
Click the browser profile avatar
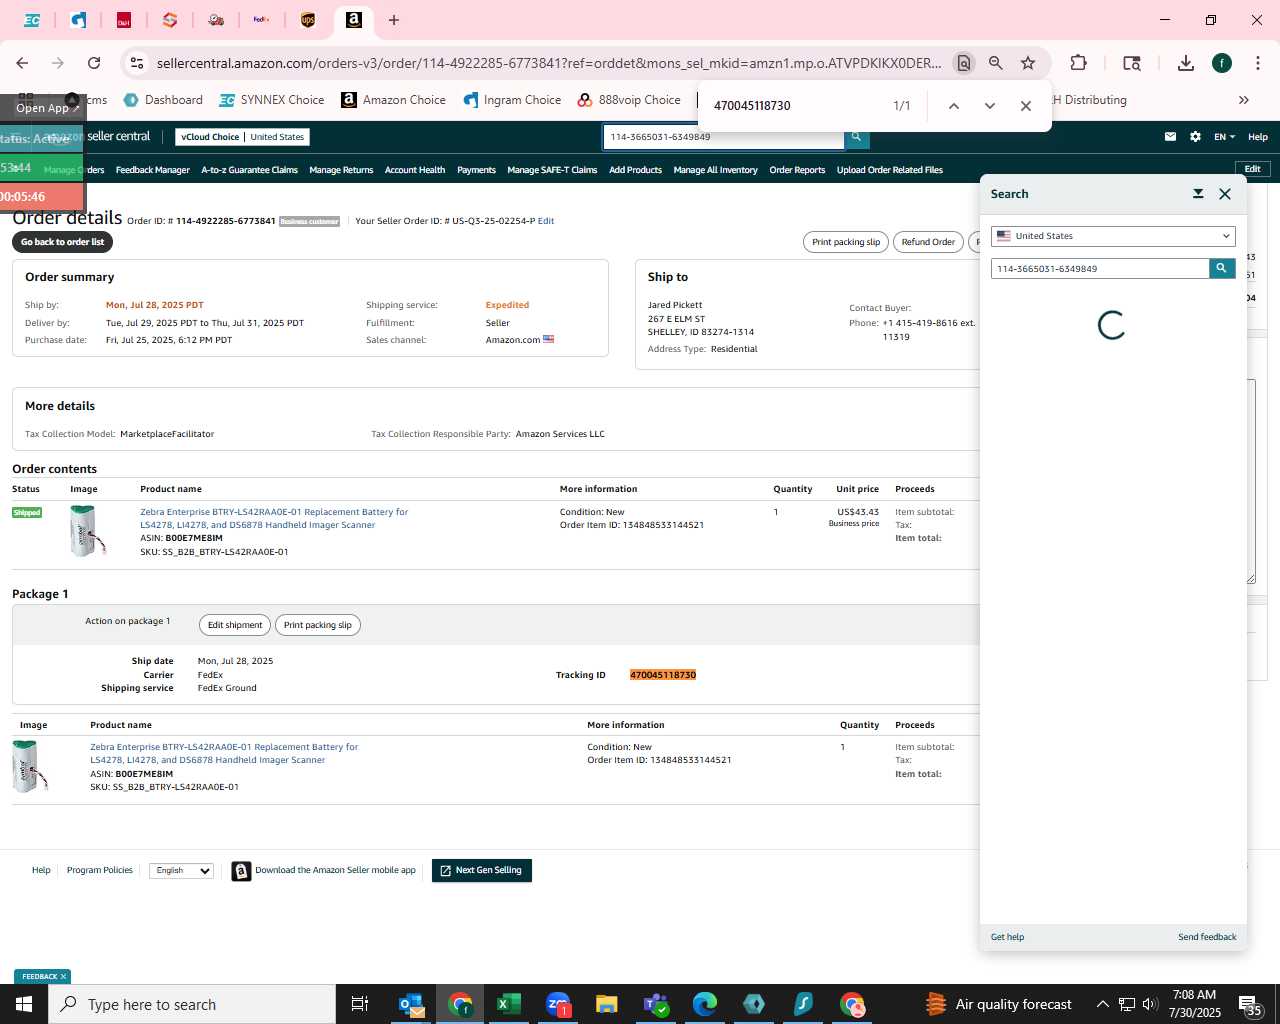pyautogui.click(x=1222, y=63)
